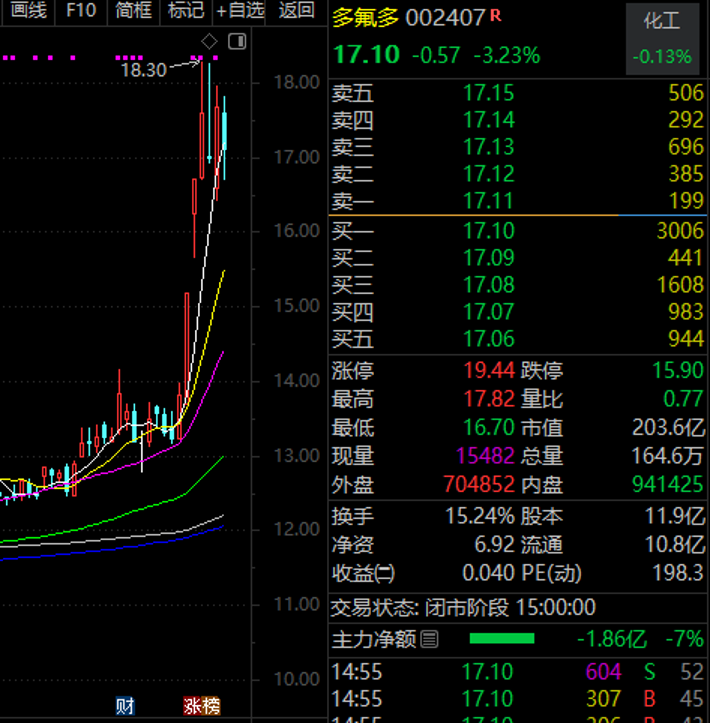Switch to 简框 simple frame view
Image resolution: width=710 pixels, height=724 pixels.
click(133, 11)
